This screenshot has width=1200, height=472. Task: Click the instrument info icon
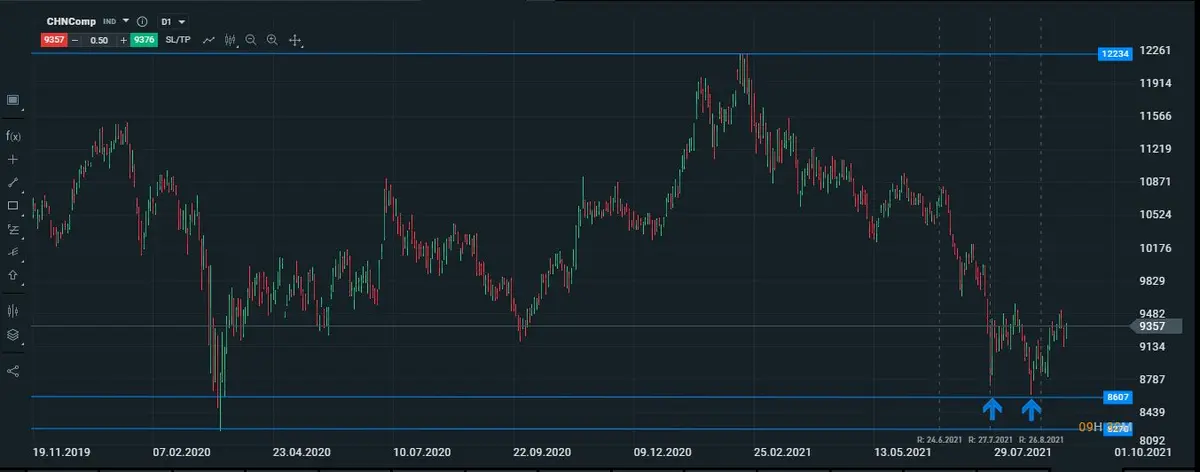(x=143, y=21)
